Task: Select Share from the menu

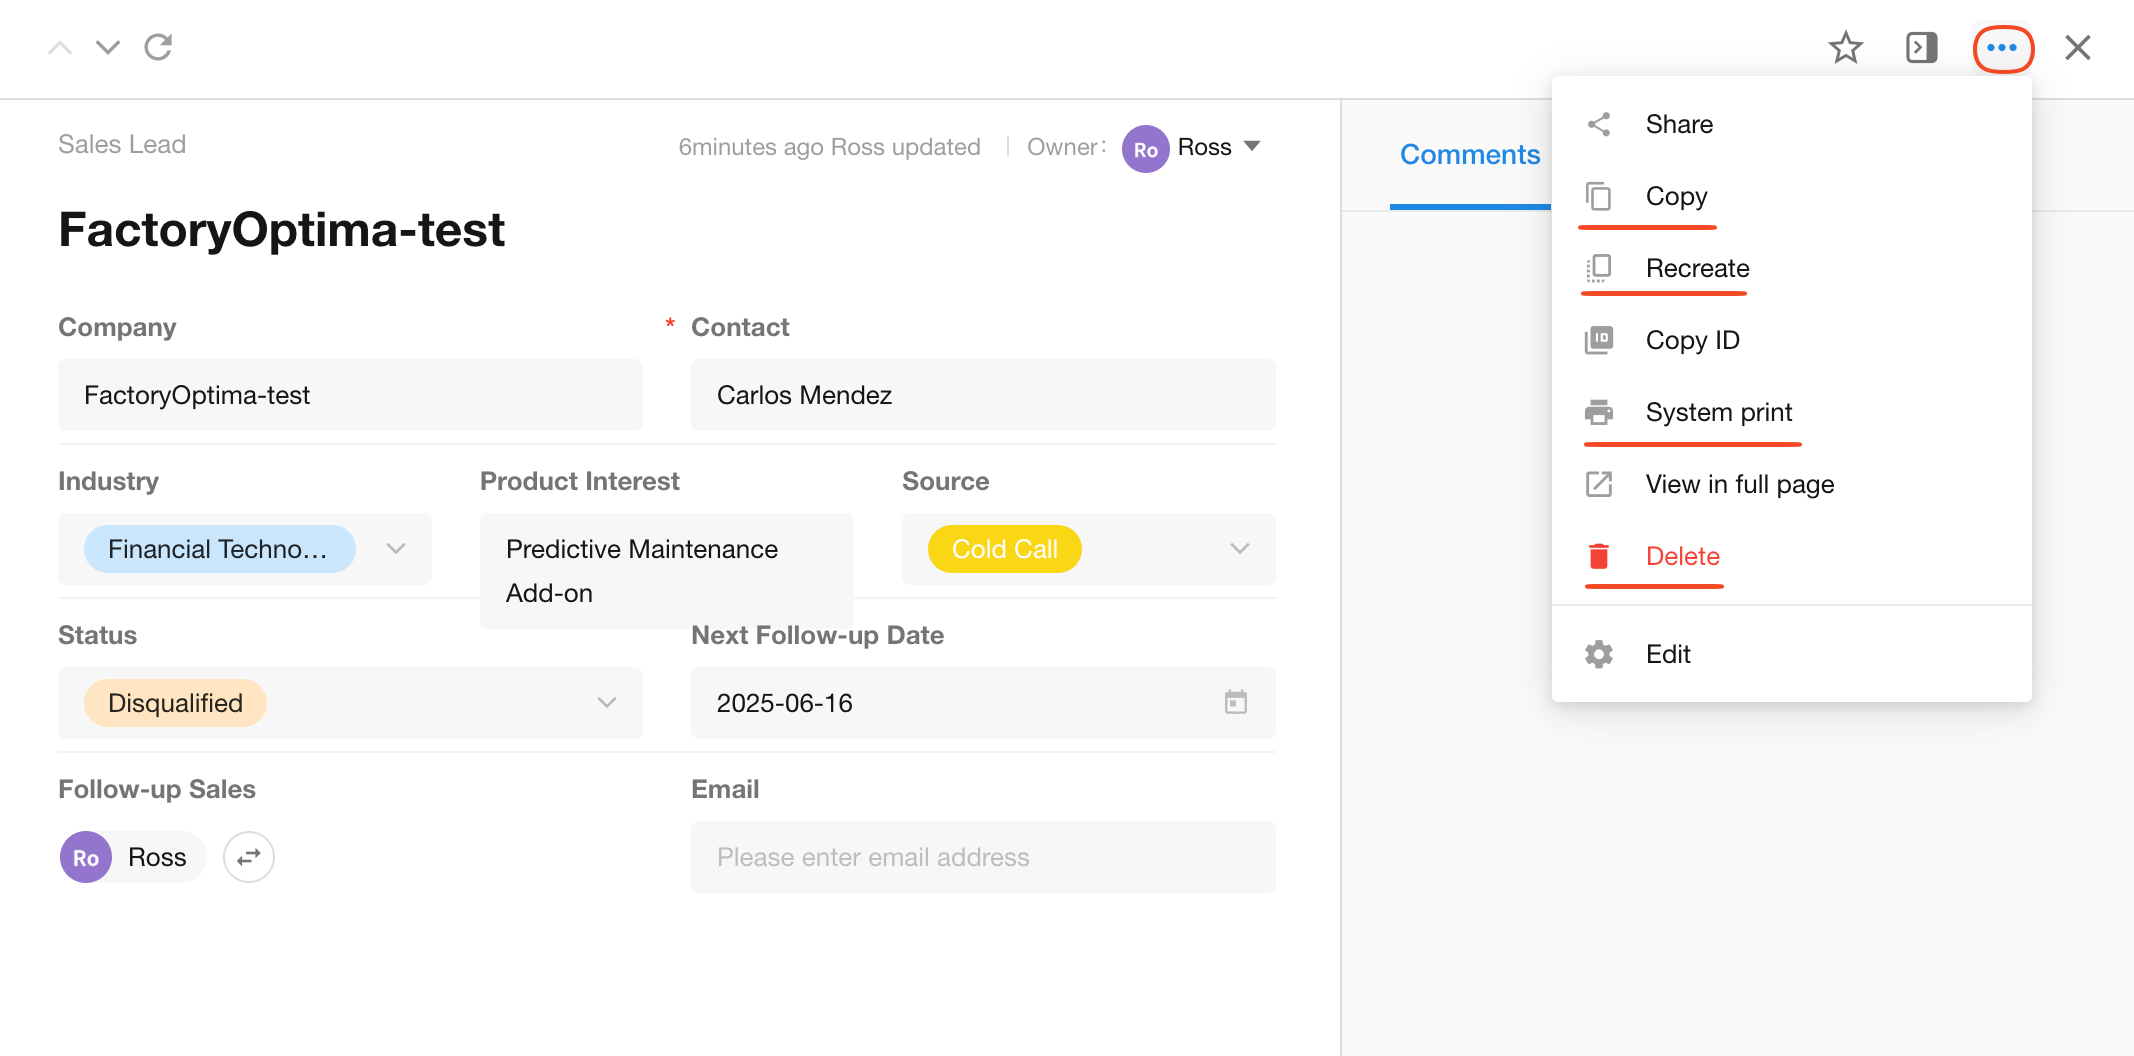Action: point(1678,124)
